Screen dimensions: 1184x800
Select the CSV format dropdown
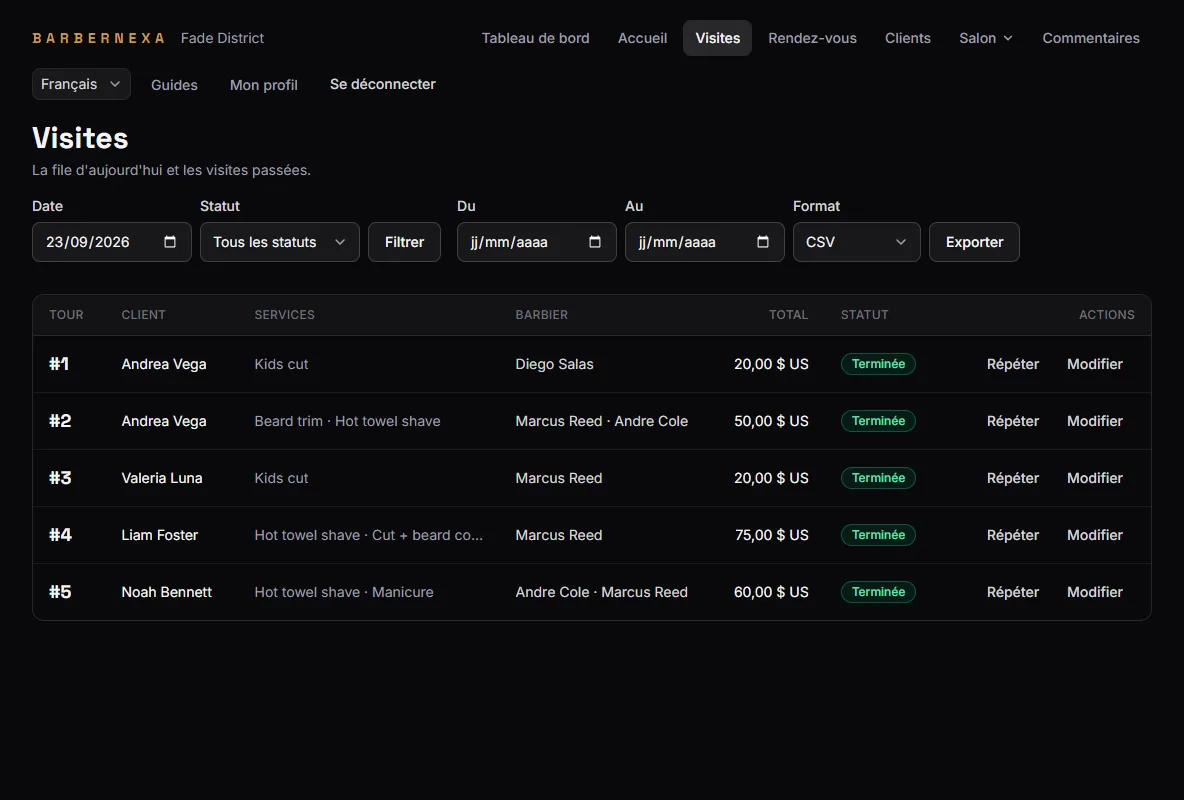click(856, 242)
